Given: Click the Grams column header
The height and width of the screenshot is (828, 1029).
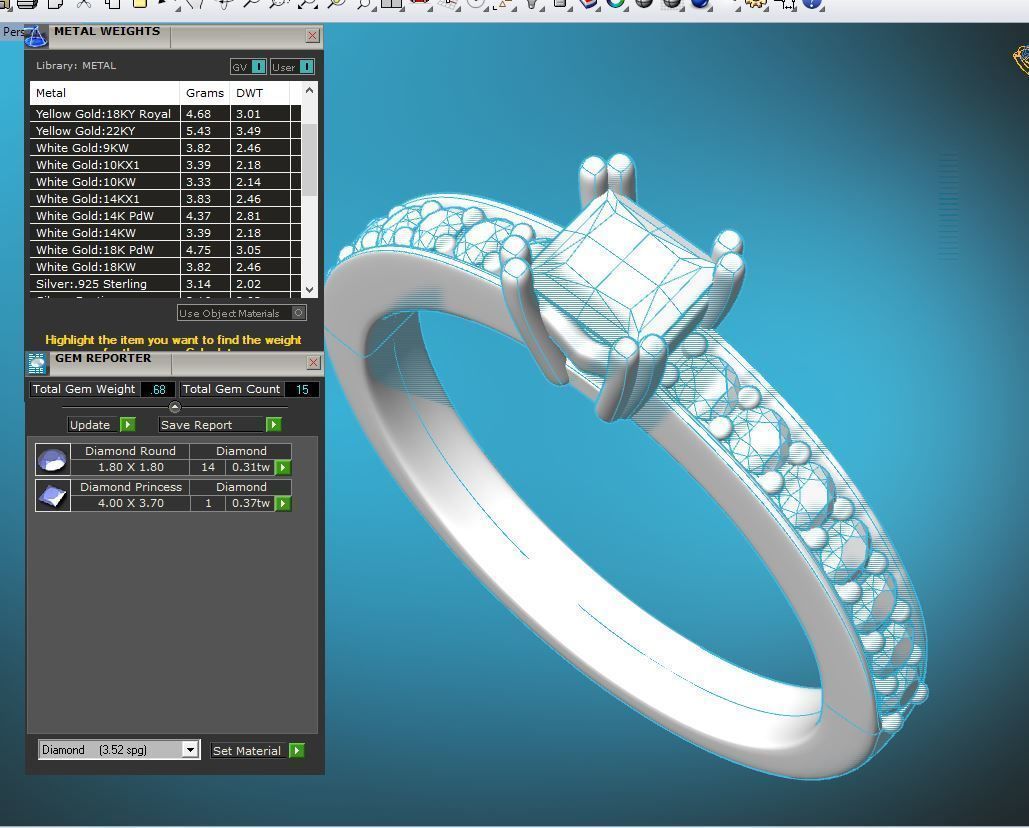Looking at the screenshot, I should [205, 93].
